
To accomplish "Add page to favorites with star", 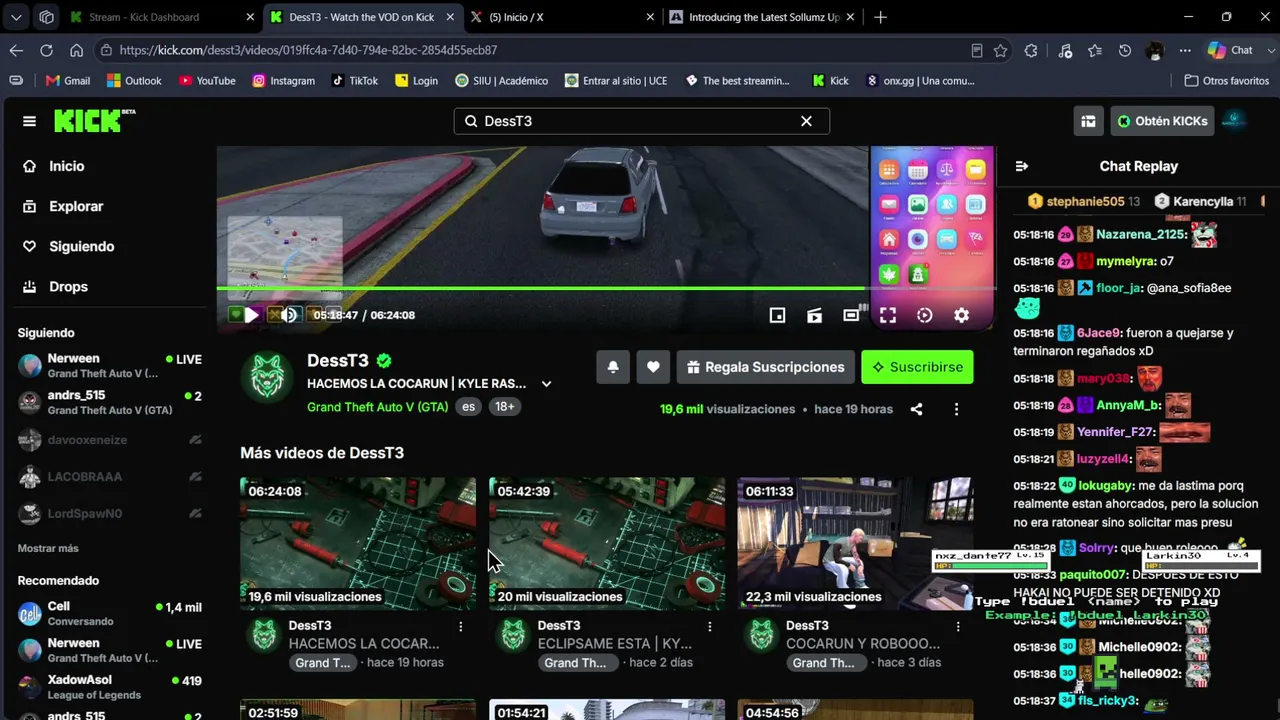I will pos(1000,50).
